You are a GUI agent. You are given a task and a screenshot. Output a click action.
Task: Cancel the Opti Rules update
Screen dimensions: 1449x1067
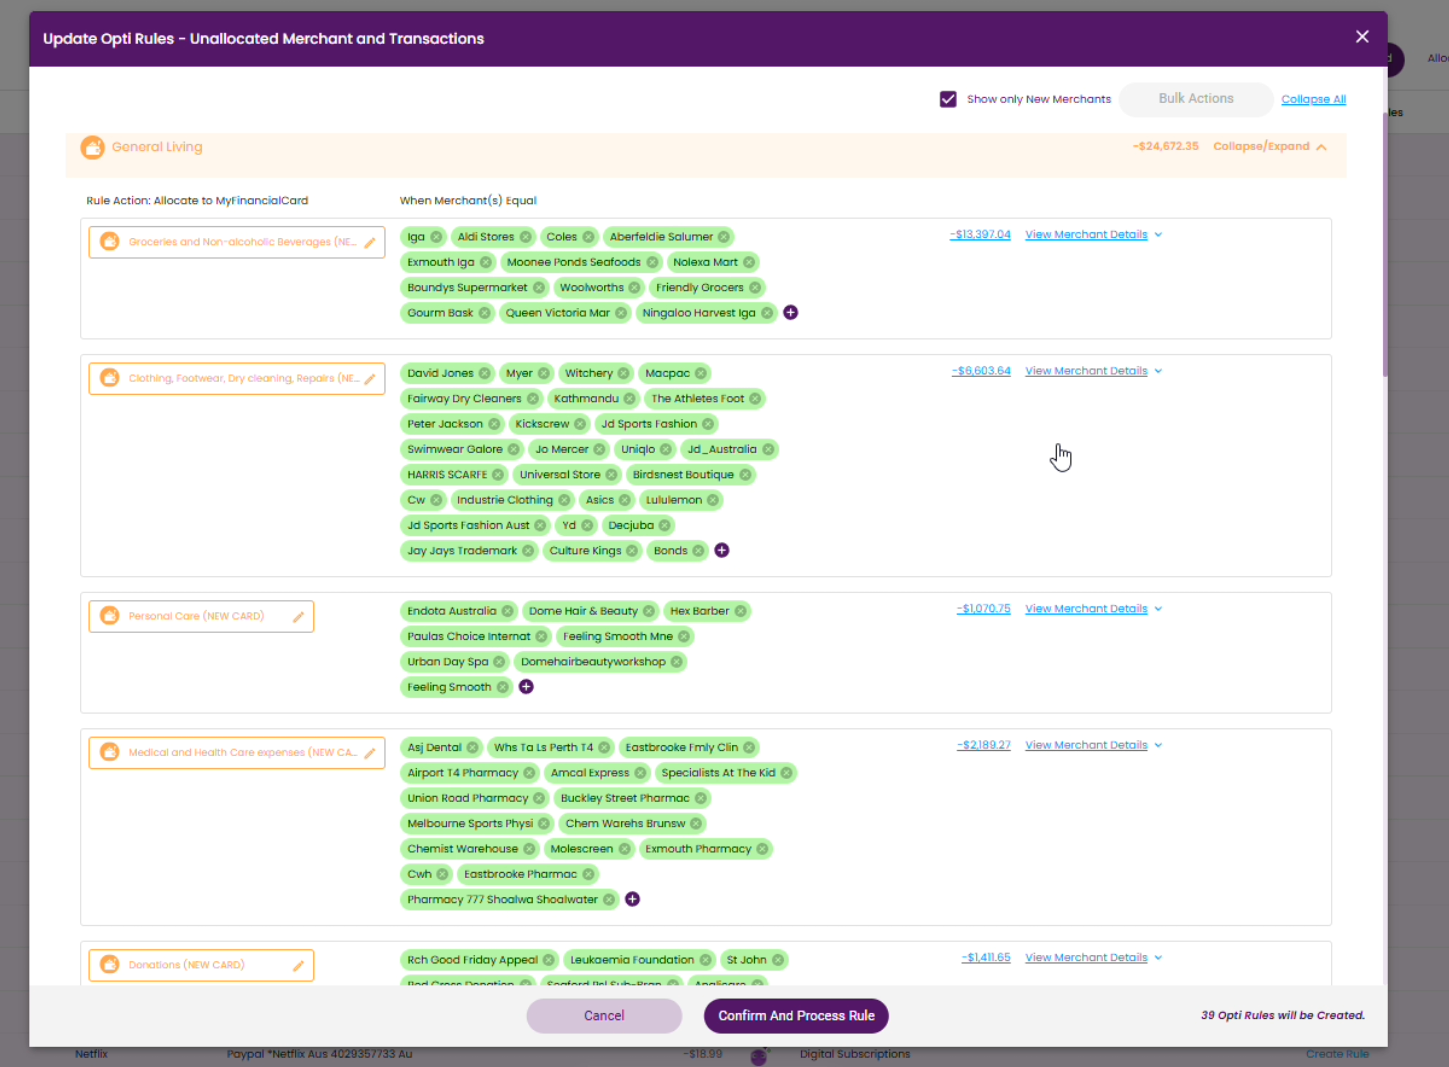pyautogui.click(x=604, y=1016)
